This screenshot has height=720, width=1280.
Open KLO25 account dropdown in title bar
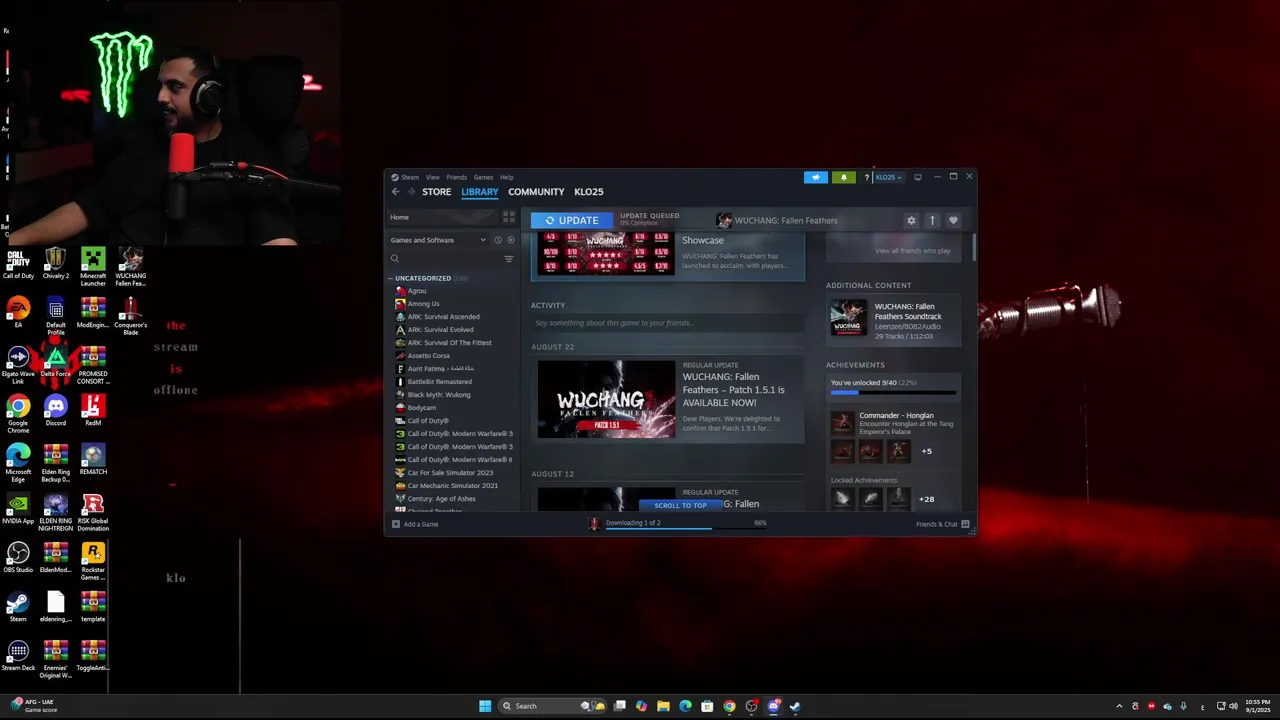tap(888, 177)
